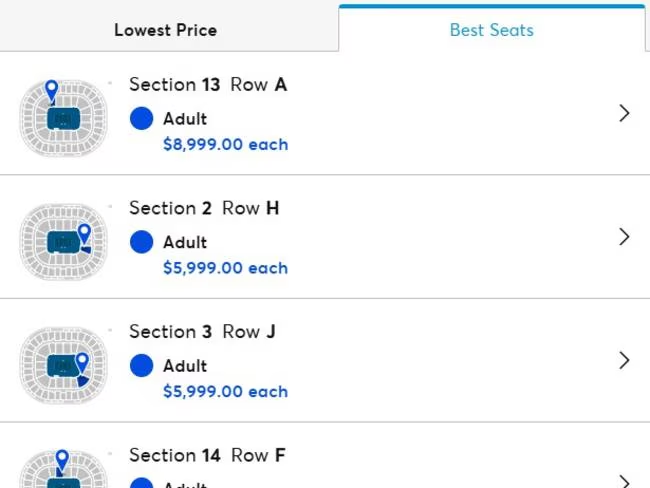
Task: Open Section 13 Row A with its chevron
Action: pos(624,113)
